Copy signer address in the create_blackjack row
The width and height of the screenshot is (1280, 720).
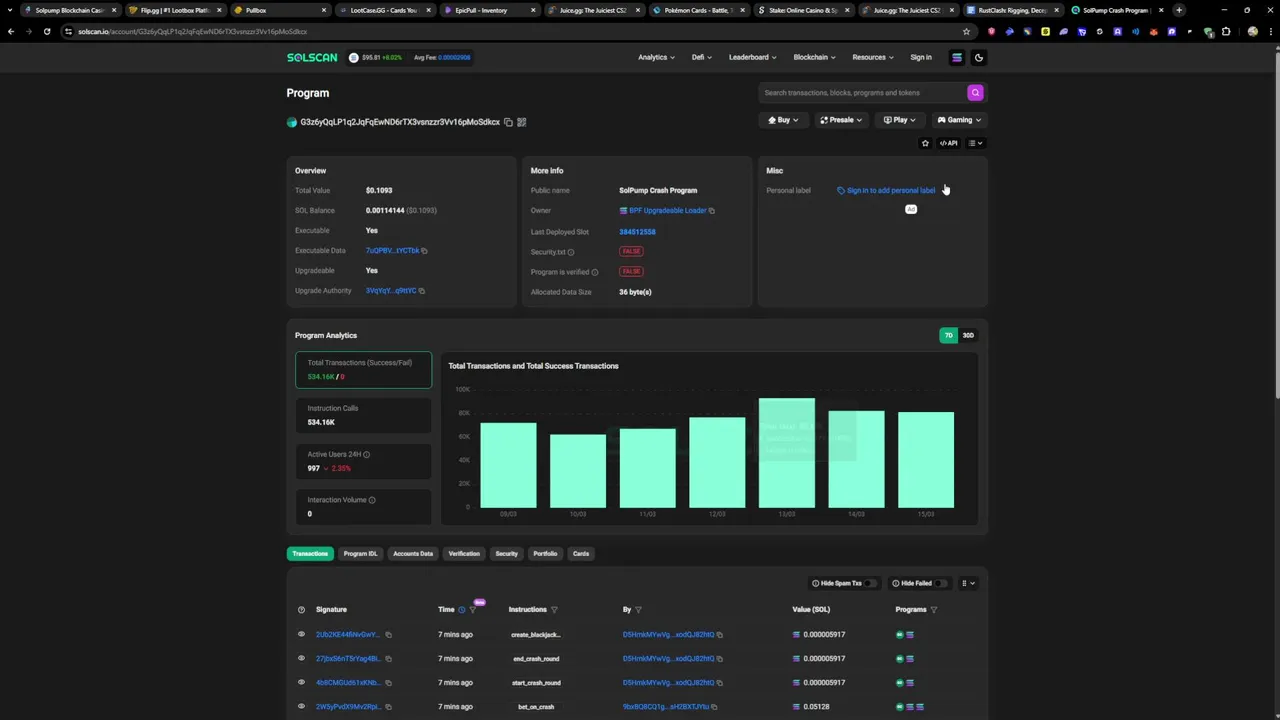(719, 635)
